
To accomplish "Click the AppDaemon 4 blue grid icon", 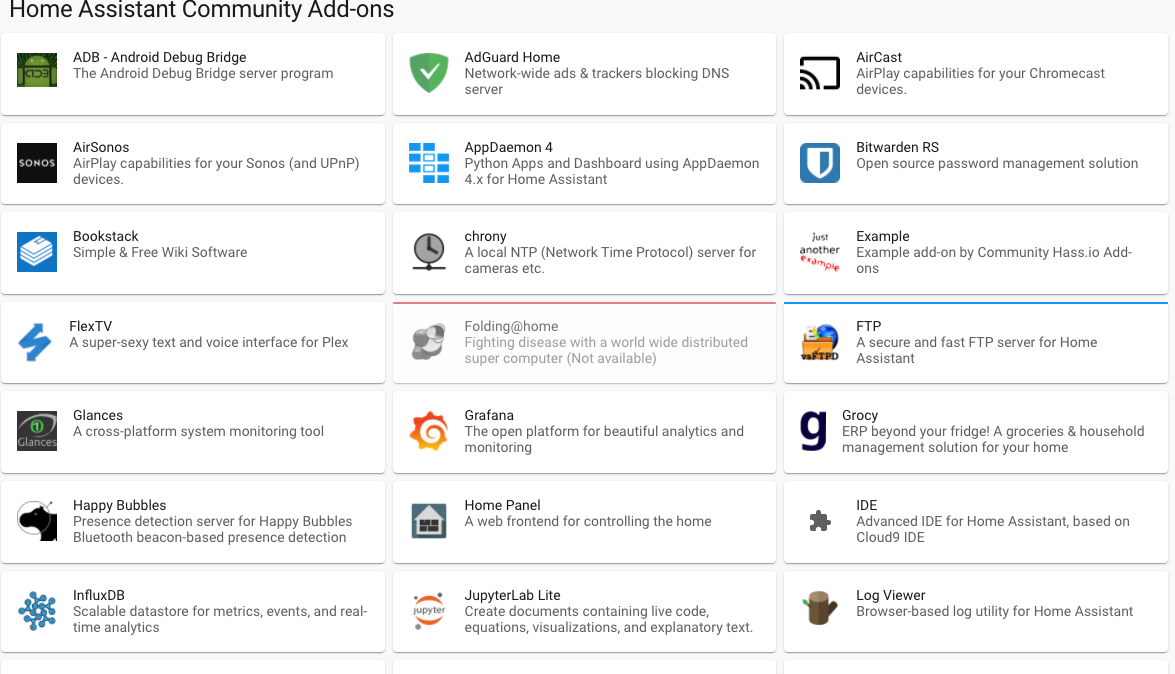I will click(x=429, y=163).
